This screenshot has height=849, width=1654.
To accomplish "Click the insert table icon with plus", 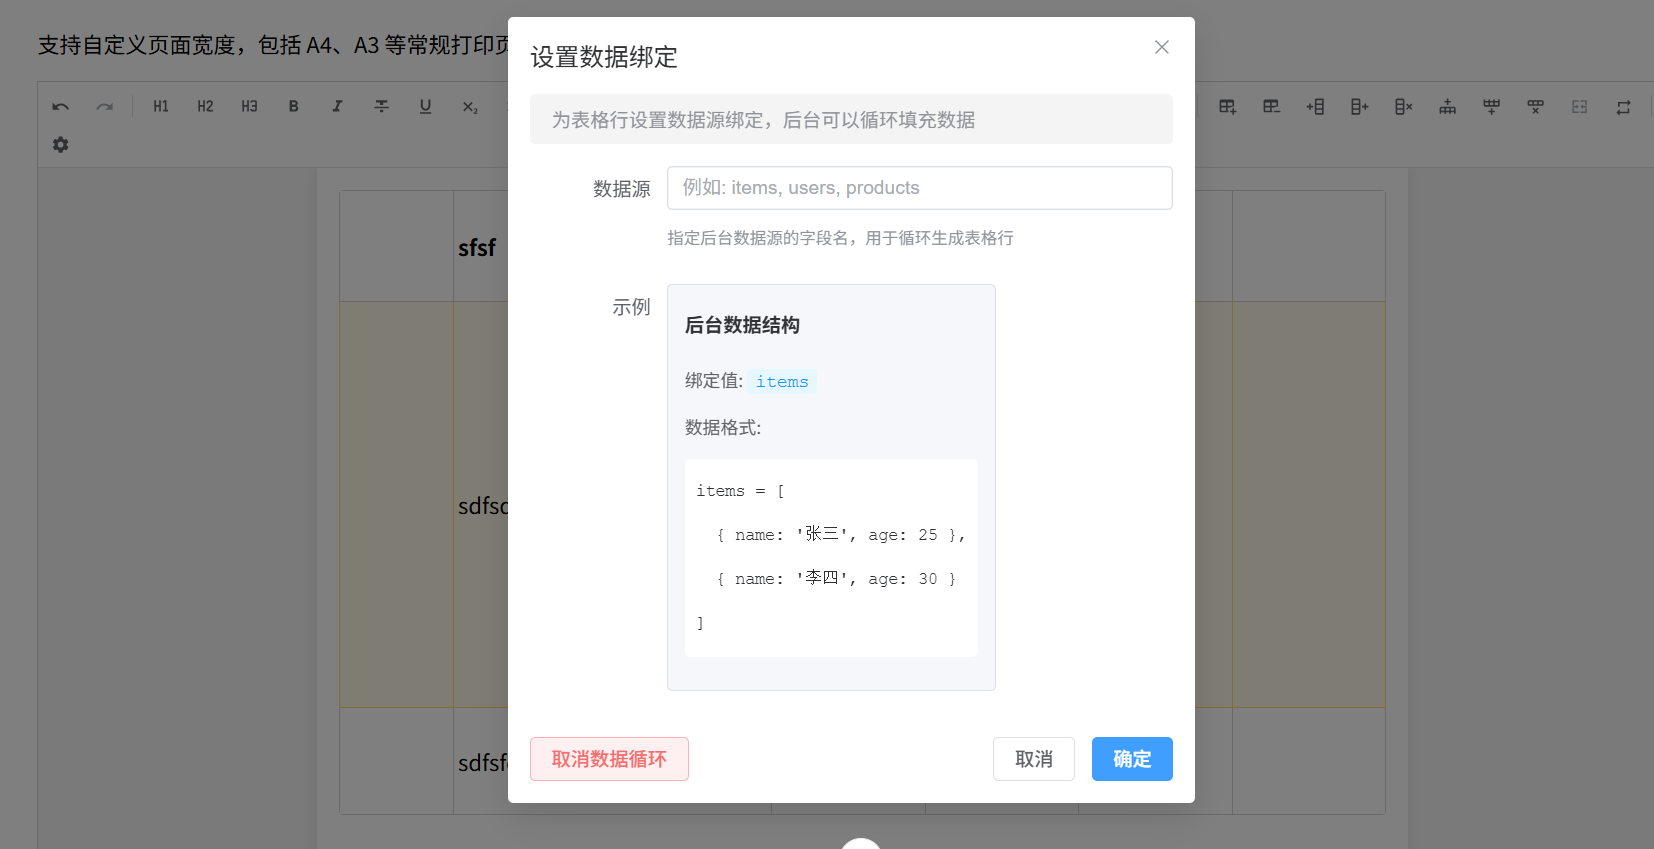I will [1227, 106].
